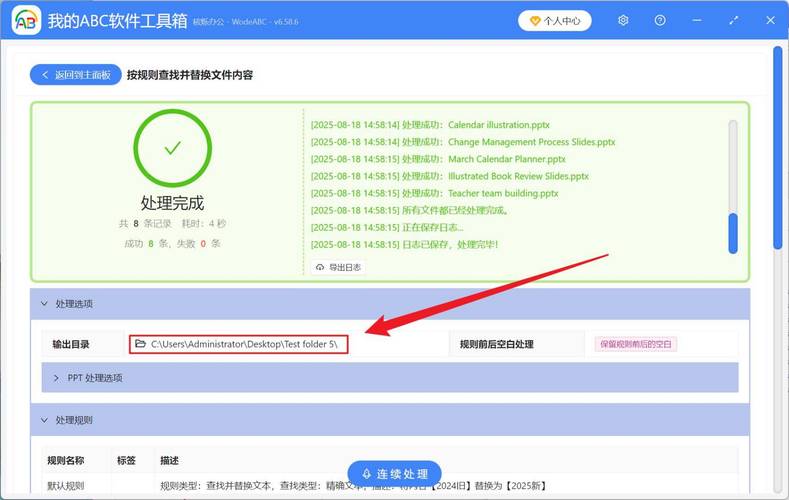Select log line Illustrated Book Review Slides.pptx
The height and width of the screenshot is (500, 789).
click(449, 176)
